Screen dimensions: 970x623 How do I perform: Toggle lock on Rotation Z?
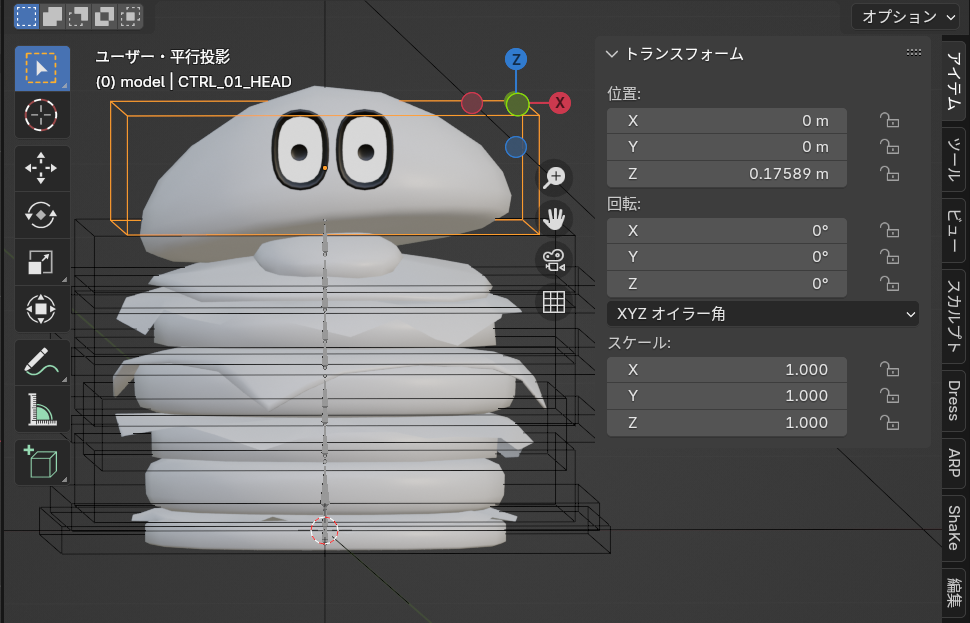(x=888, y=283)
